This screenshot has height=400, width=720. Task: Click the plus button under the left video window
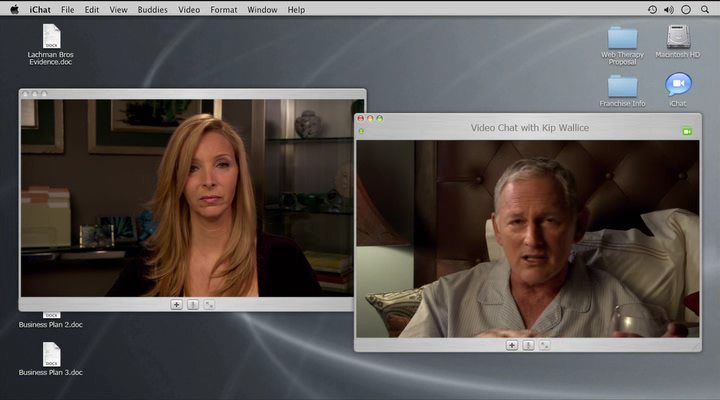[176, 304]
